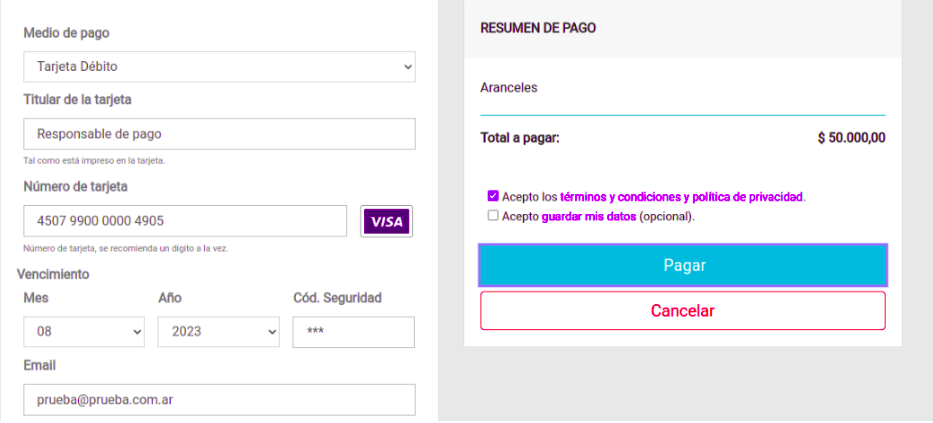Screen dimensions: 933x423
Task: Select the Cód. Seguridad input field
Action: (x=353, y=332)
